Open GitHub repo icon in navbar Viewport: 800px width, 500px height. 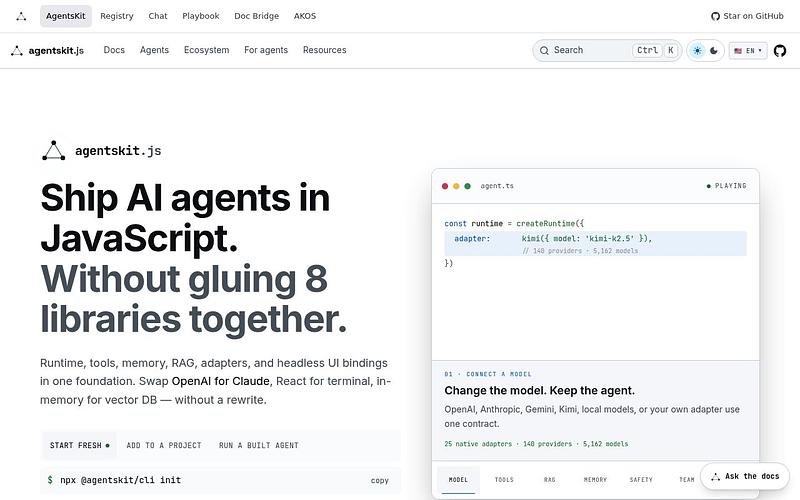coord(780,51)
